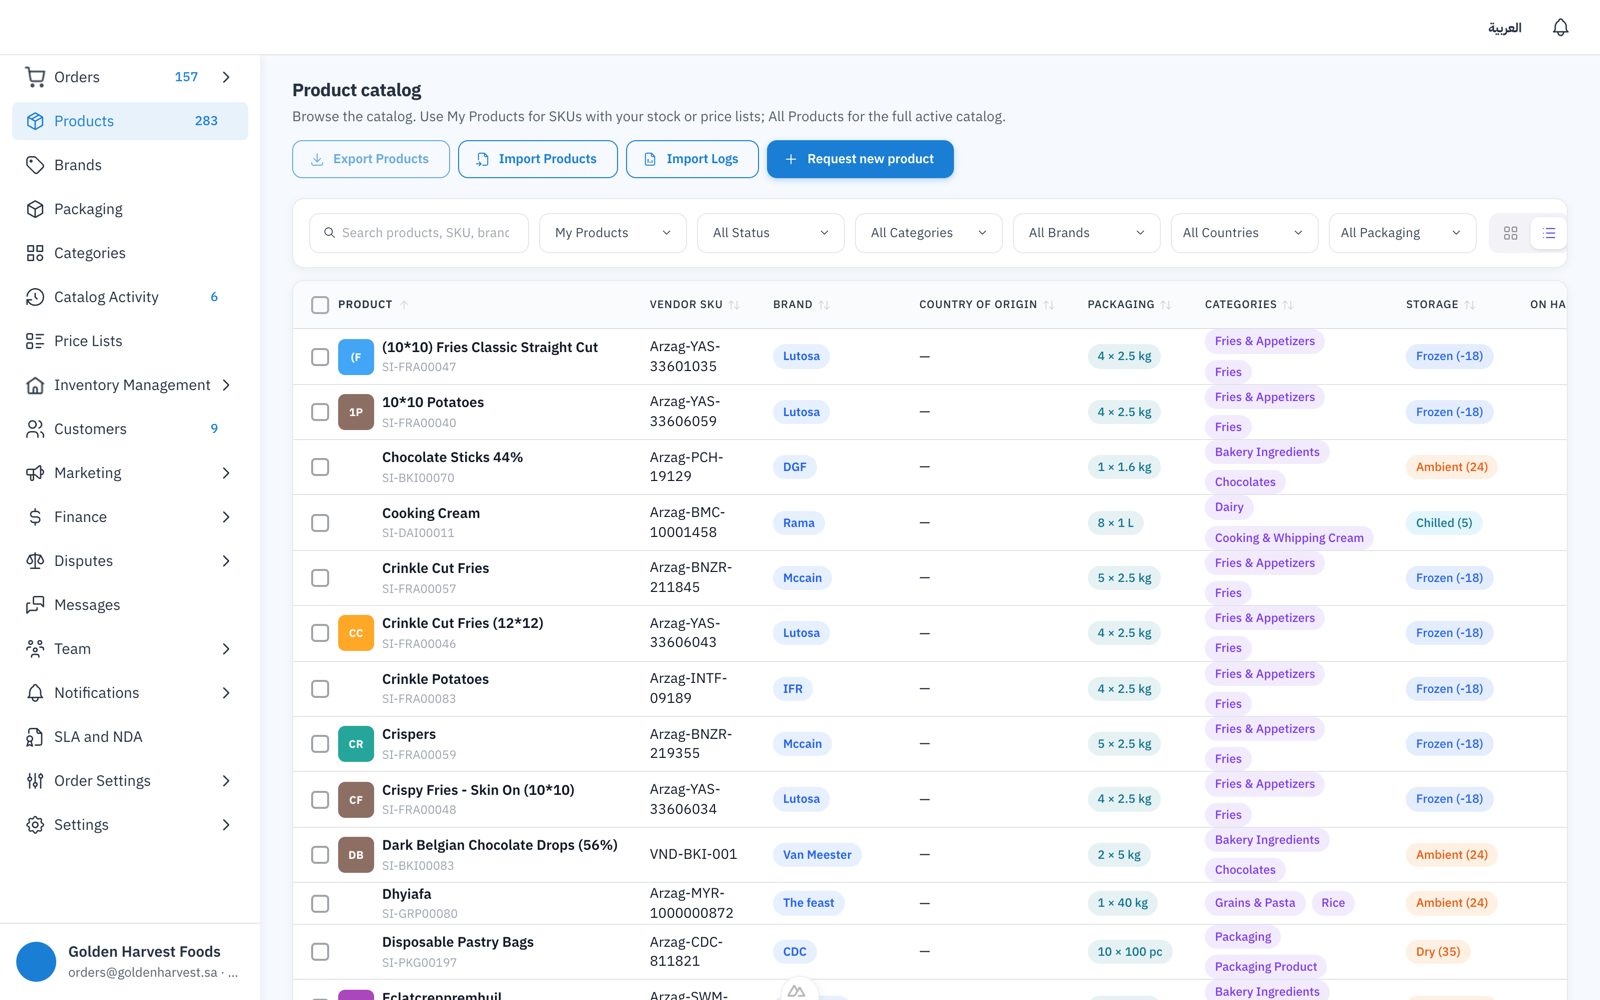Click the product search field
Viewport: 1600px width, 1000px height.
(419, 233)
